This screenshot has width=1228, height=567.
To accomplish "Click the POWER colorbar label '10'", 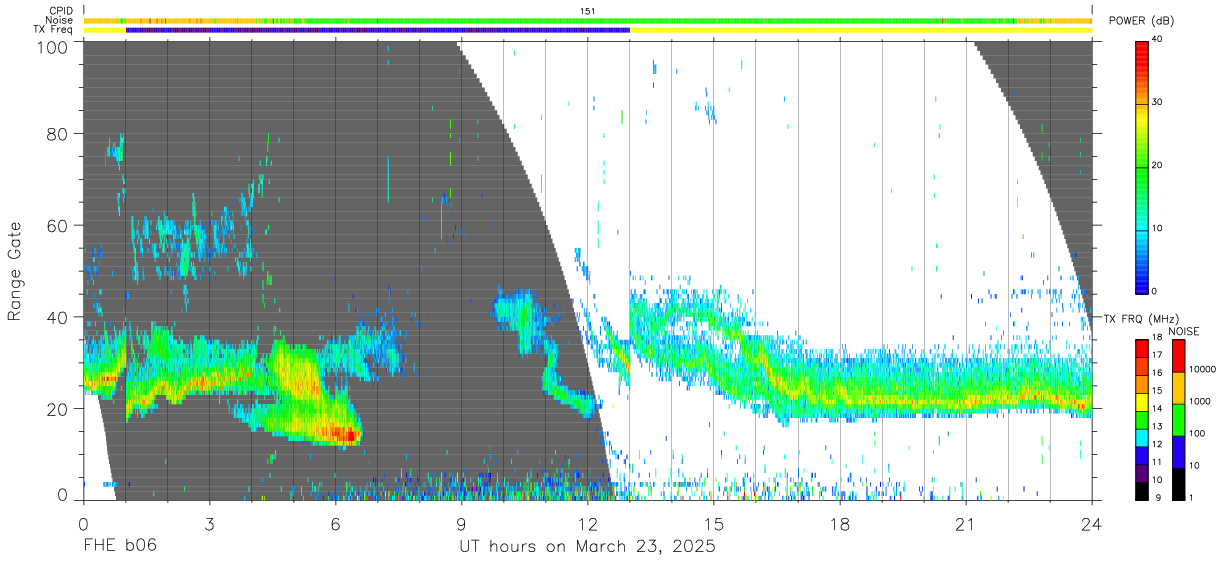I will tap(1157, 228).
